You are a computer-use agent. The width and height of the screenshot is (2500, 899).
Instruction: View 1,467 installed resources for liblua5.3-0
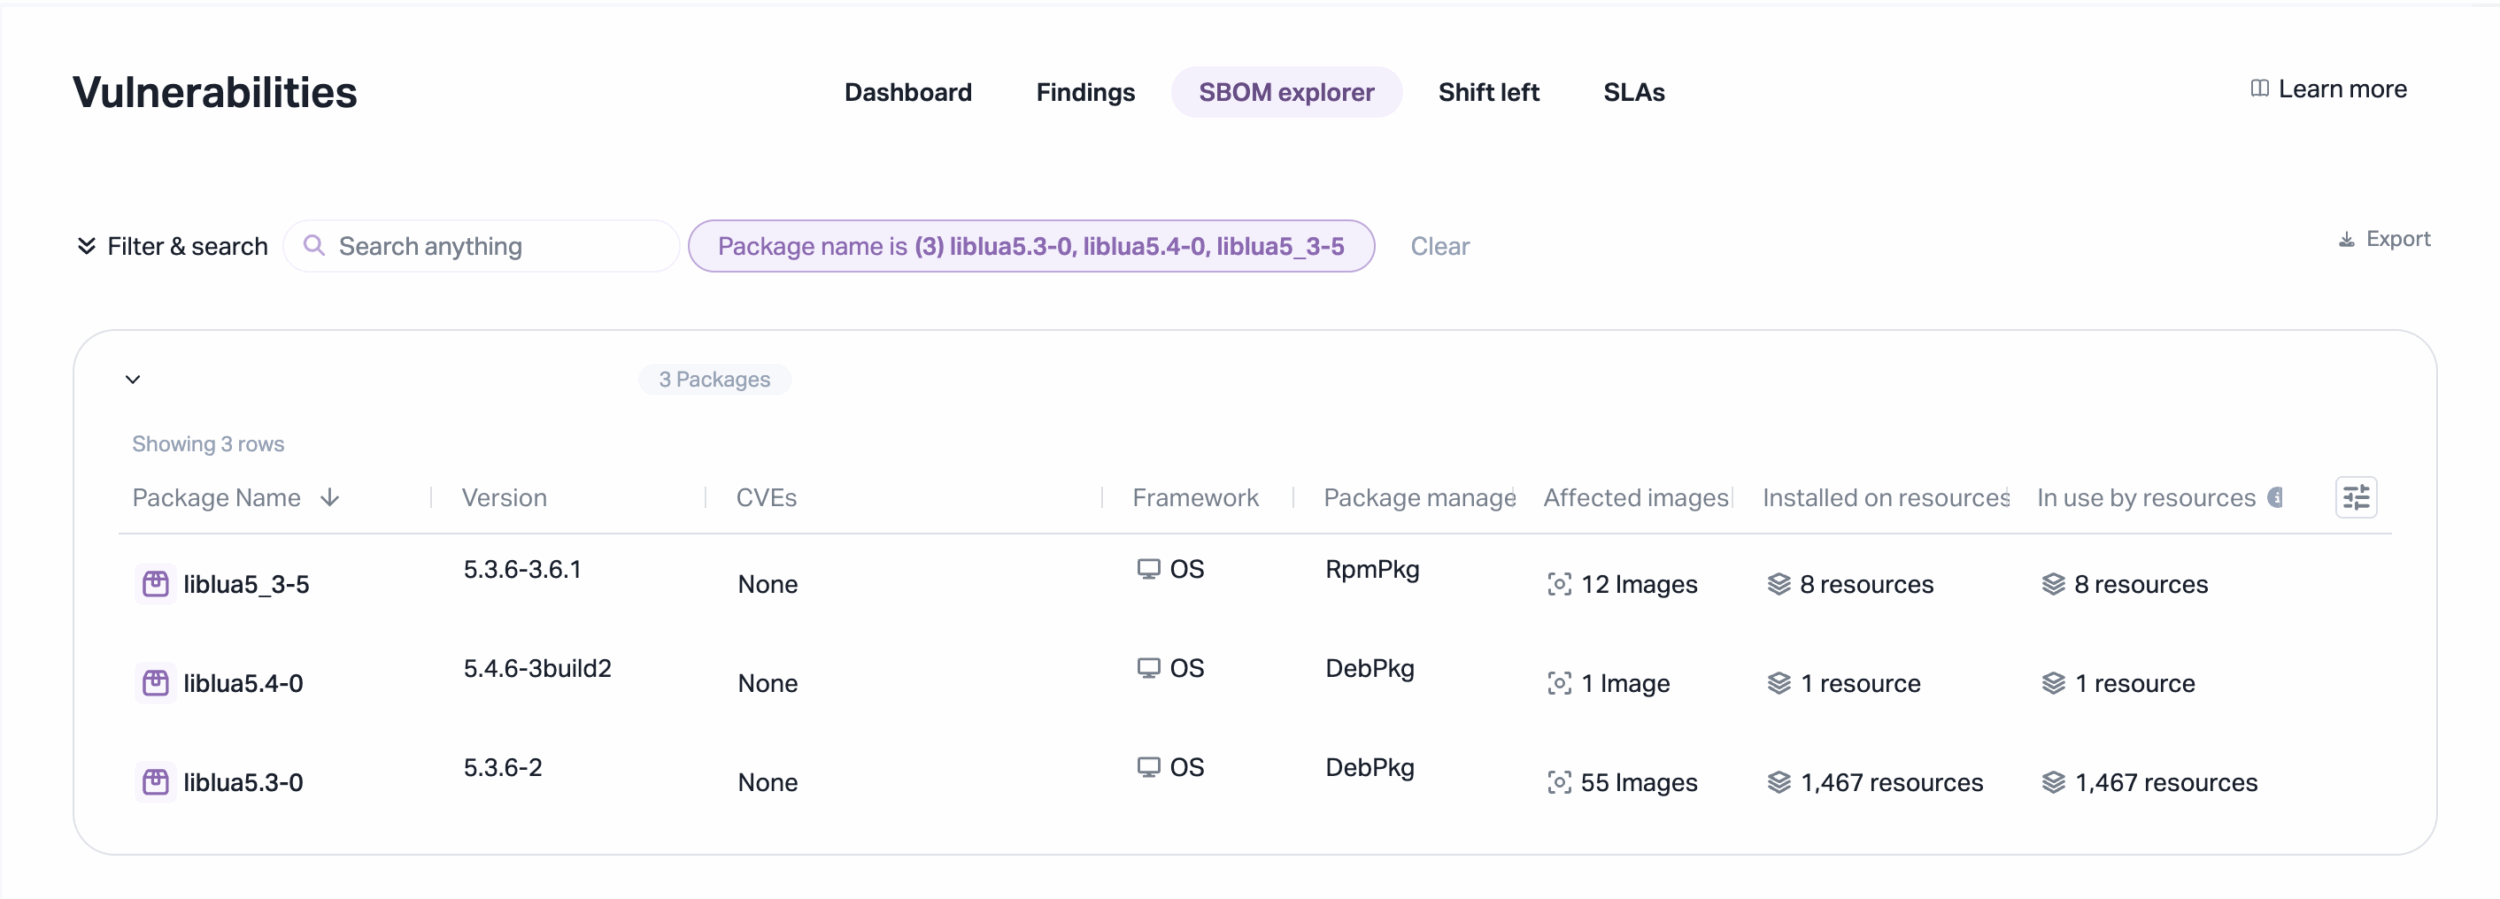pos(1891,782)
